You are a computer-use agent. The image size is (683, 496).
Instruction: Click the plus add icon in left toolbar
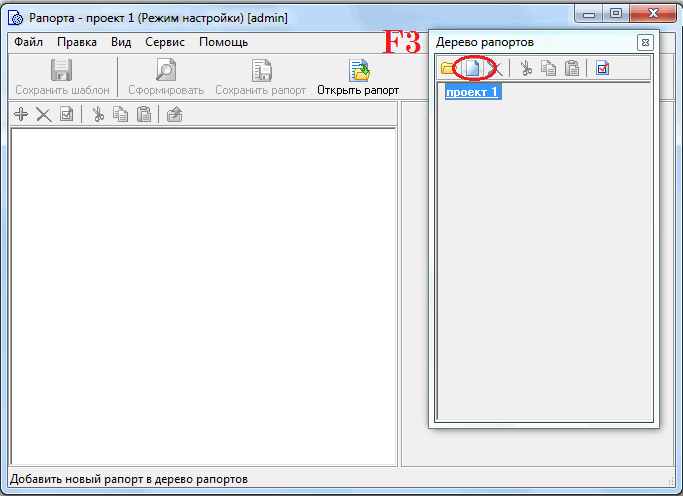[x=21, y=115]
